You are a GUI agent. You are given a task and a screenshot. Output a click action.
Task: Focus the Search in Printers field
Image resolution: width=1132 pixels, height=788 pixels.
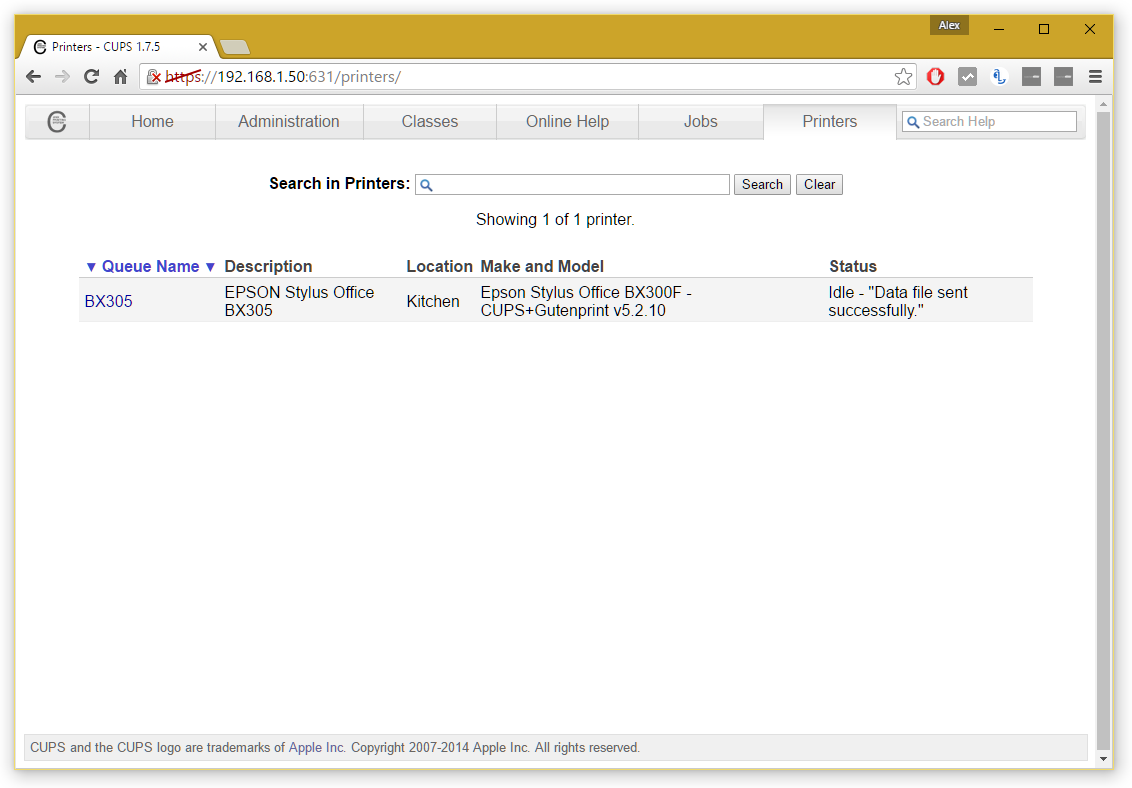(572, 185)
